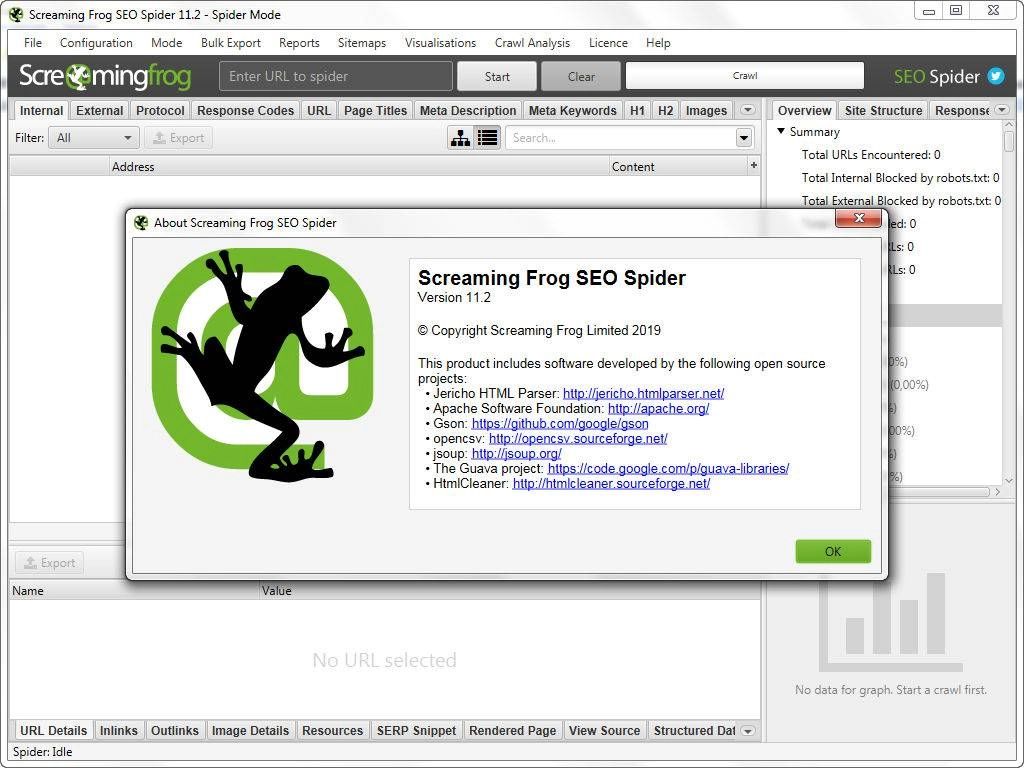Select the Image Details bottom tab
Screen dimensions: 1024x768
coord(250,731)
